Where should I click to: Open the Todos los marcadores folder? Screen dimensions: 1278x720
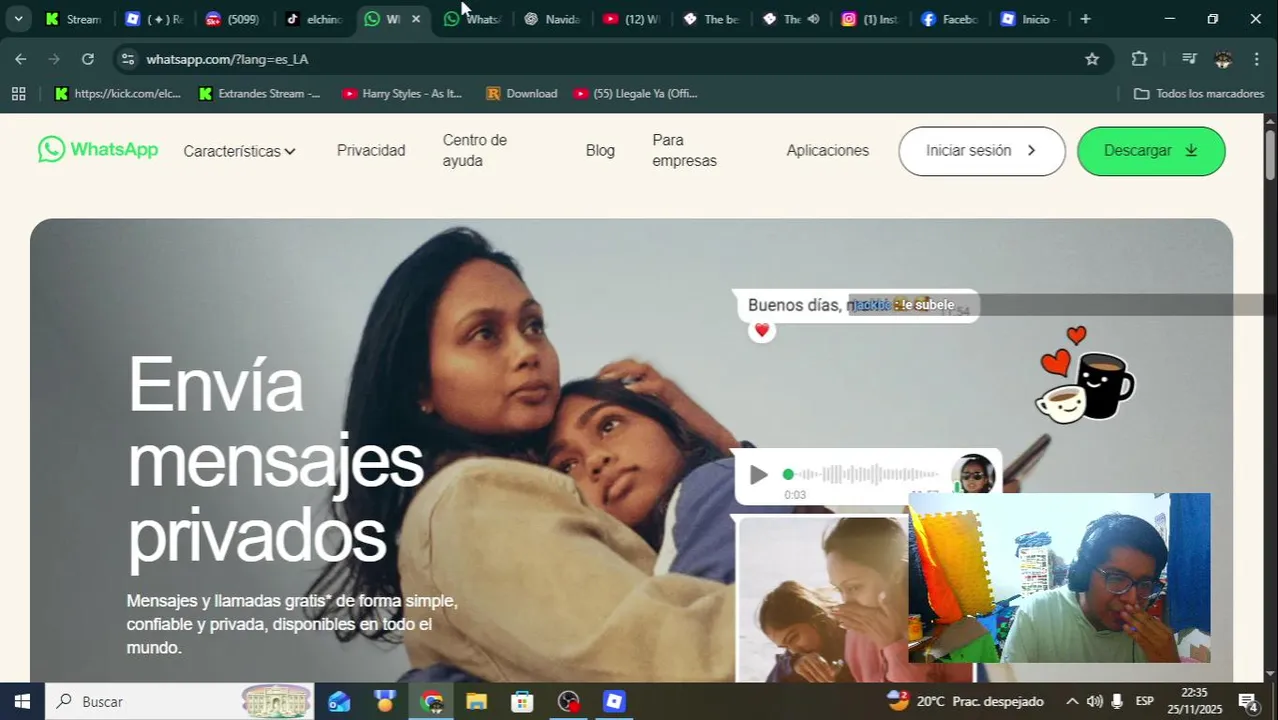tap(1199, 94)
